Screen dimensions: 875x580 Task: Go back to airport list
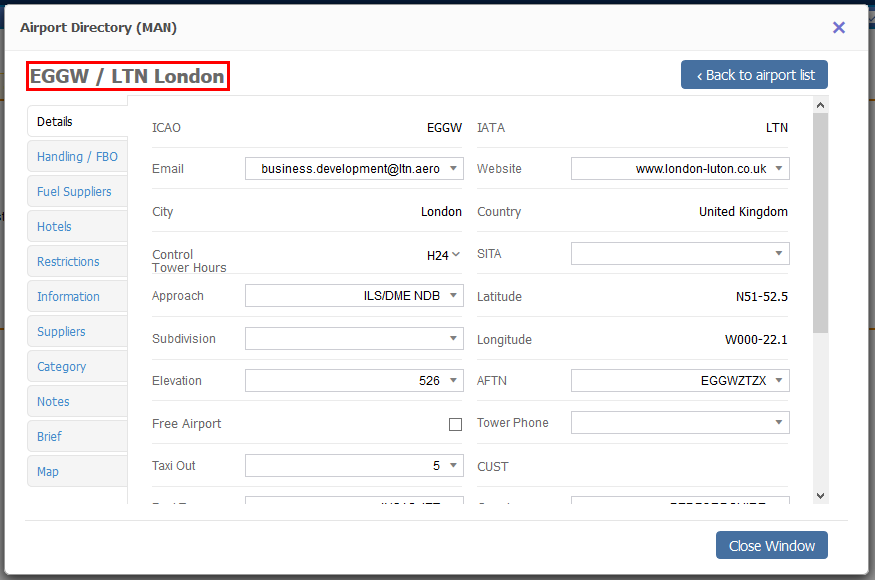coord(754,75)
